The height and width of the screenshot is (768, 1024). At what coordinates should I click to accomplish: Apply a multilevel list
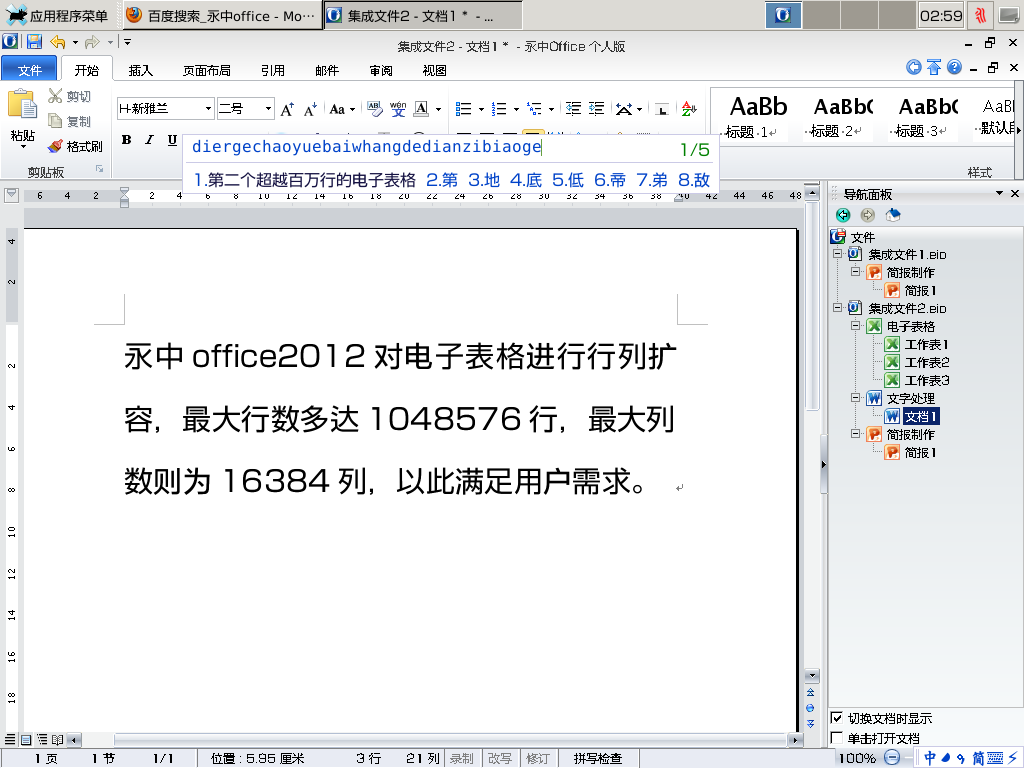point(534,109)
